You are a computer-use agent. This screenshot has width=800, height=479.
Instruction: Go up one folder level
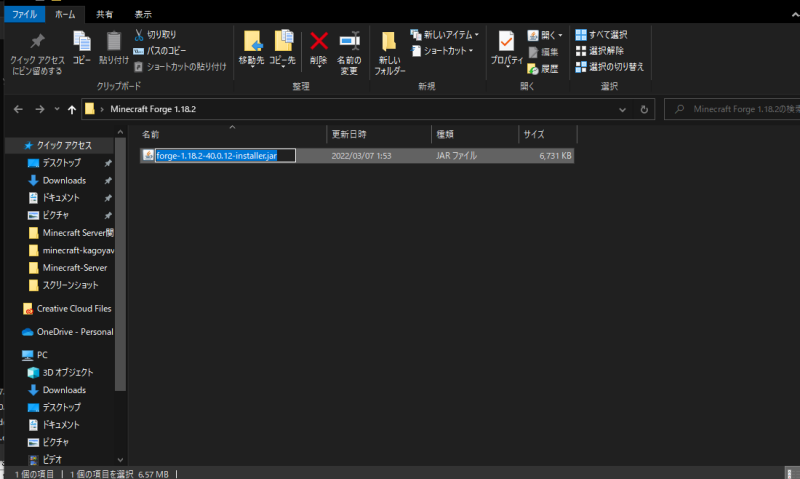pos(72,109)
